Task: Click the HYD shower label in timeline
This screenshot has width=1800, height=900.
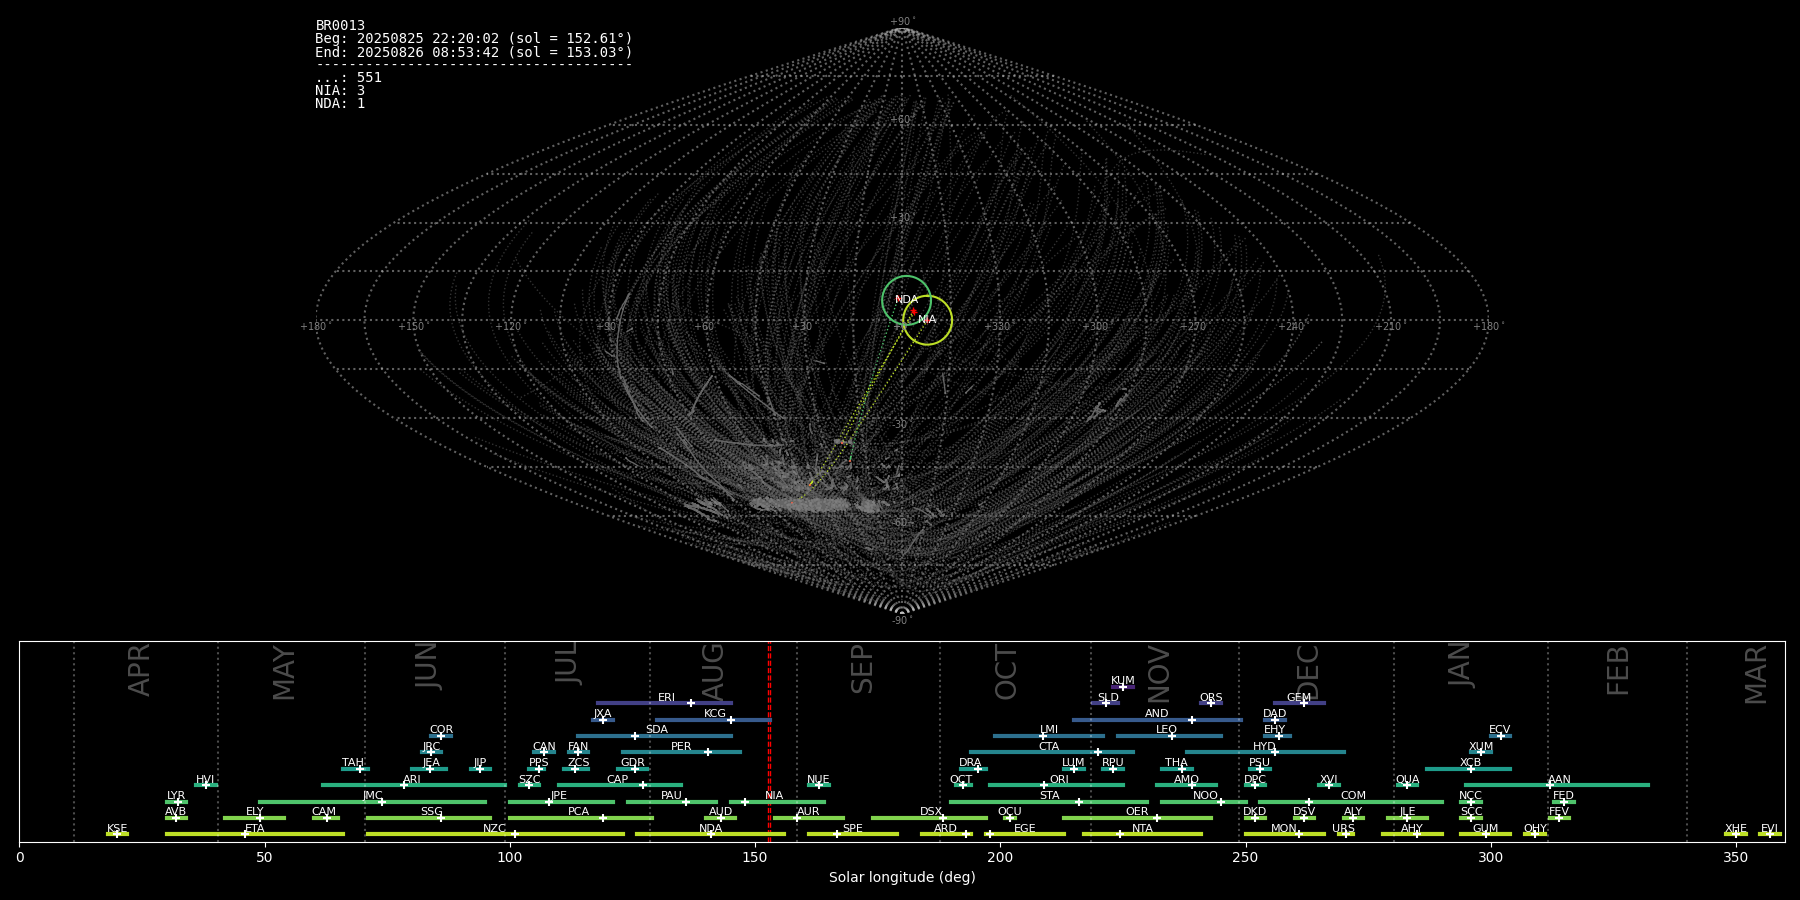Action: tap(1264, 747)
